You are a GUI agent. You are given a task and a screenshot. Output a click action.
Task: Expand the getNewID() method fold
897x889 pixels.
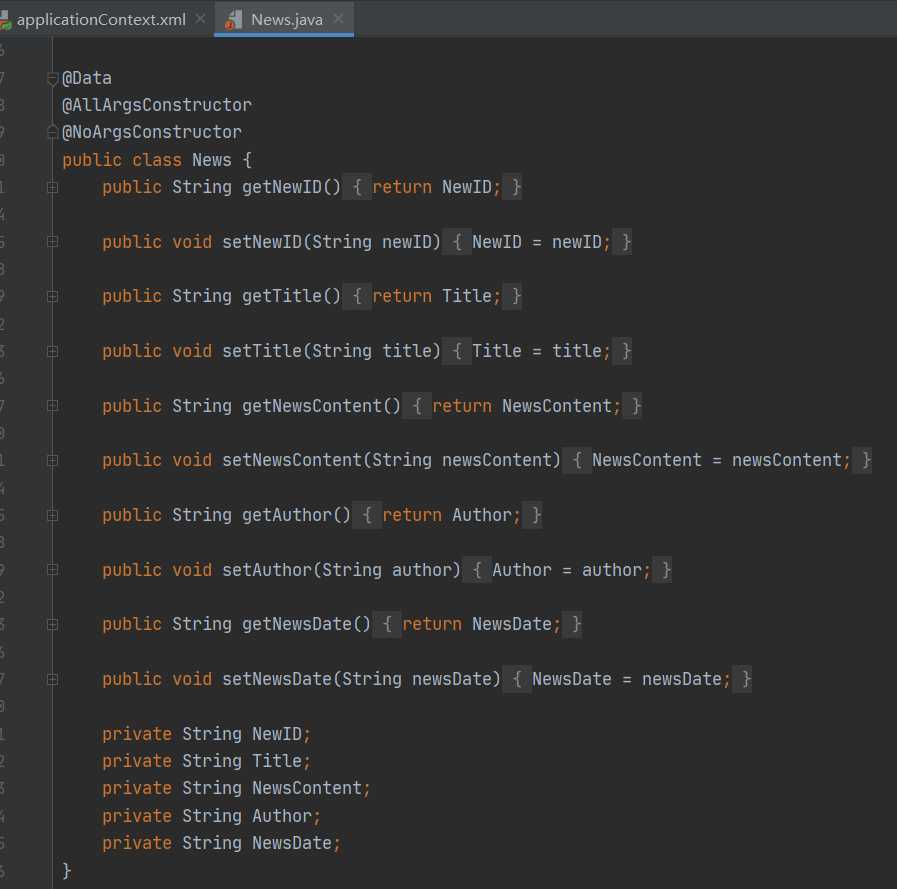(52, 187)
